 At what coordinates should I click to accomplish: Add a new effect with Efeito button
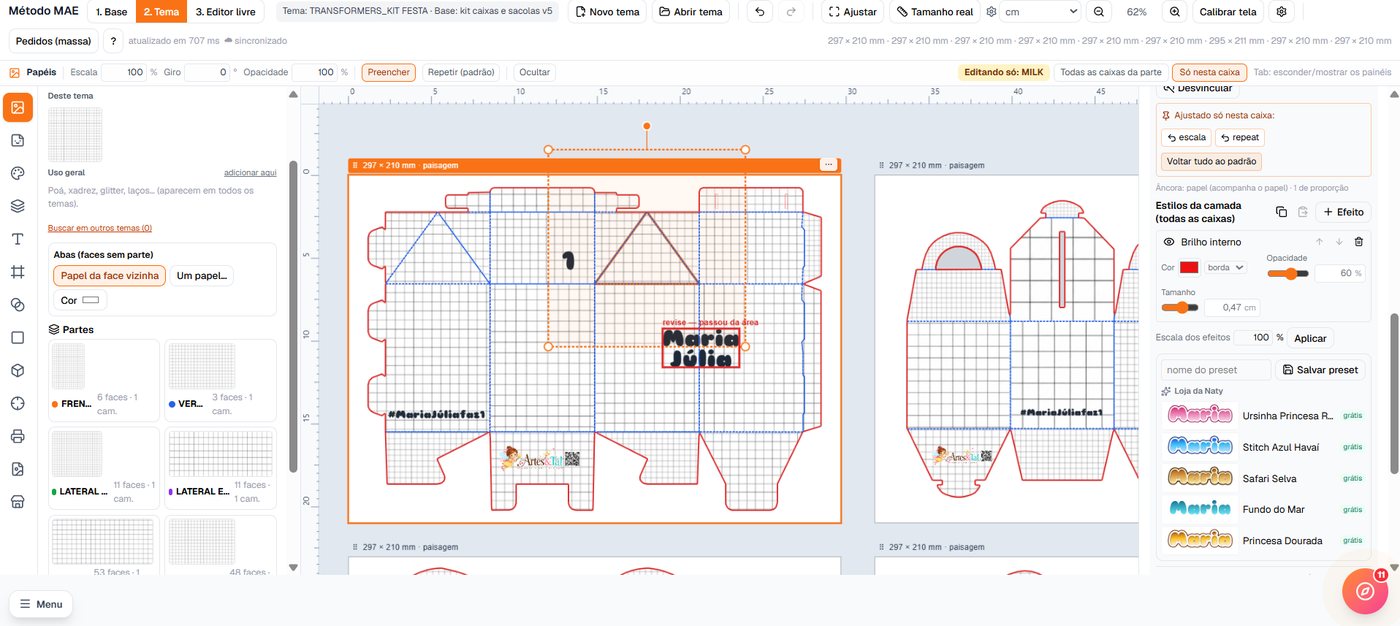[x=1343, y=212]
